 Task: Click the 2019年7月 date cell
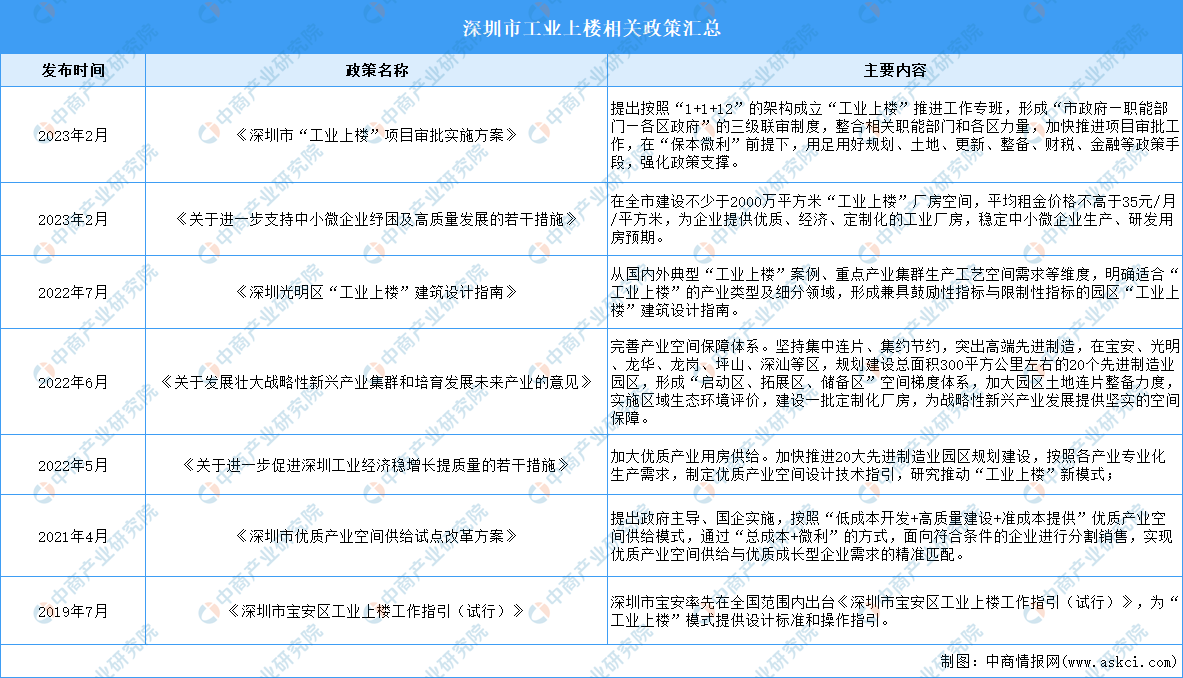(73, 612)
